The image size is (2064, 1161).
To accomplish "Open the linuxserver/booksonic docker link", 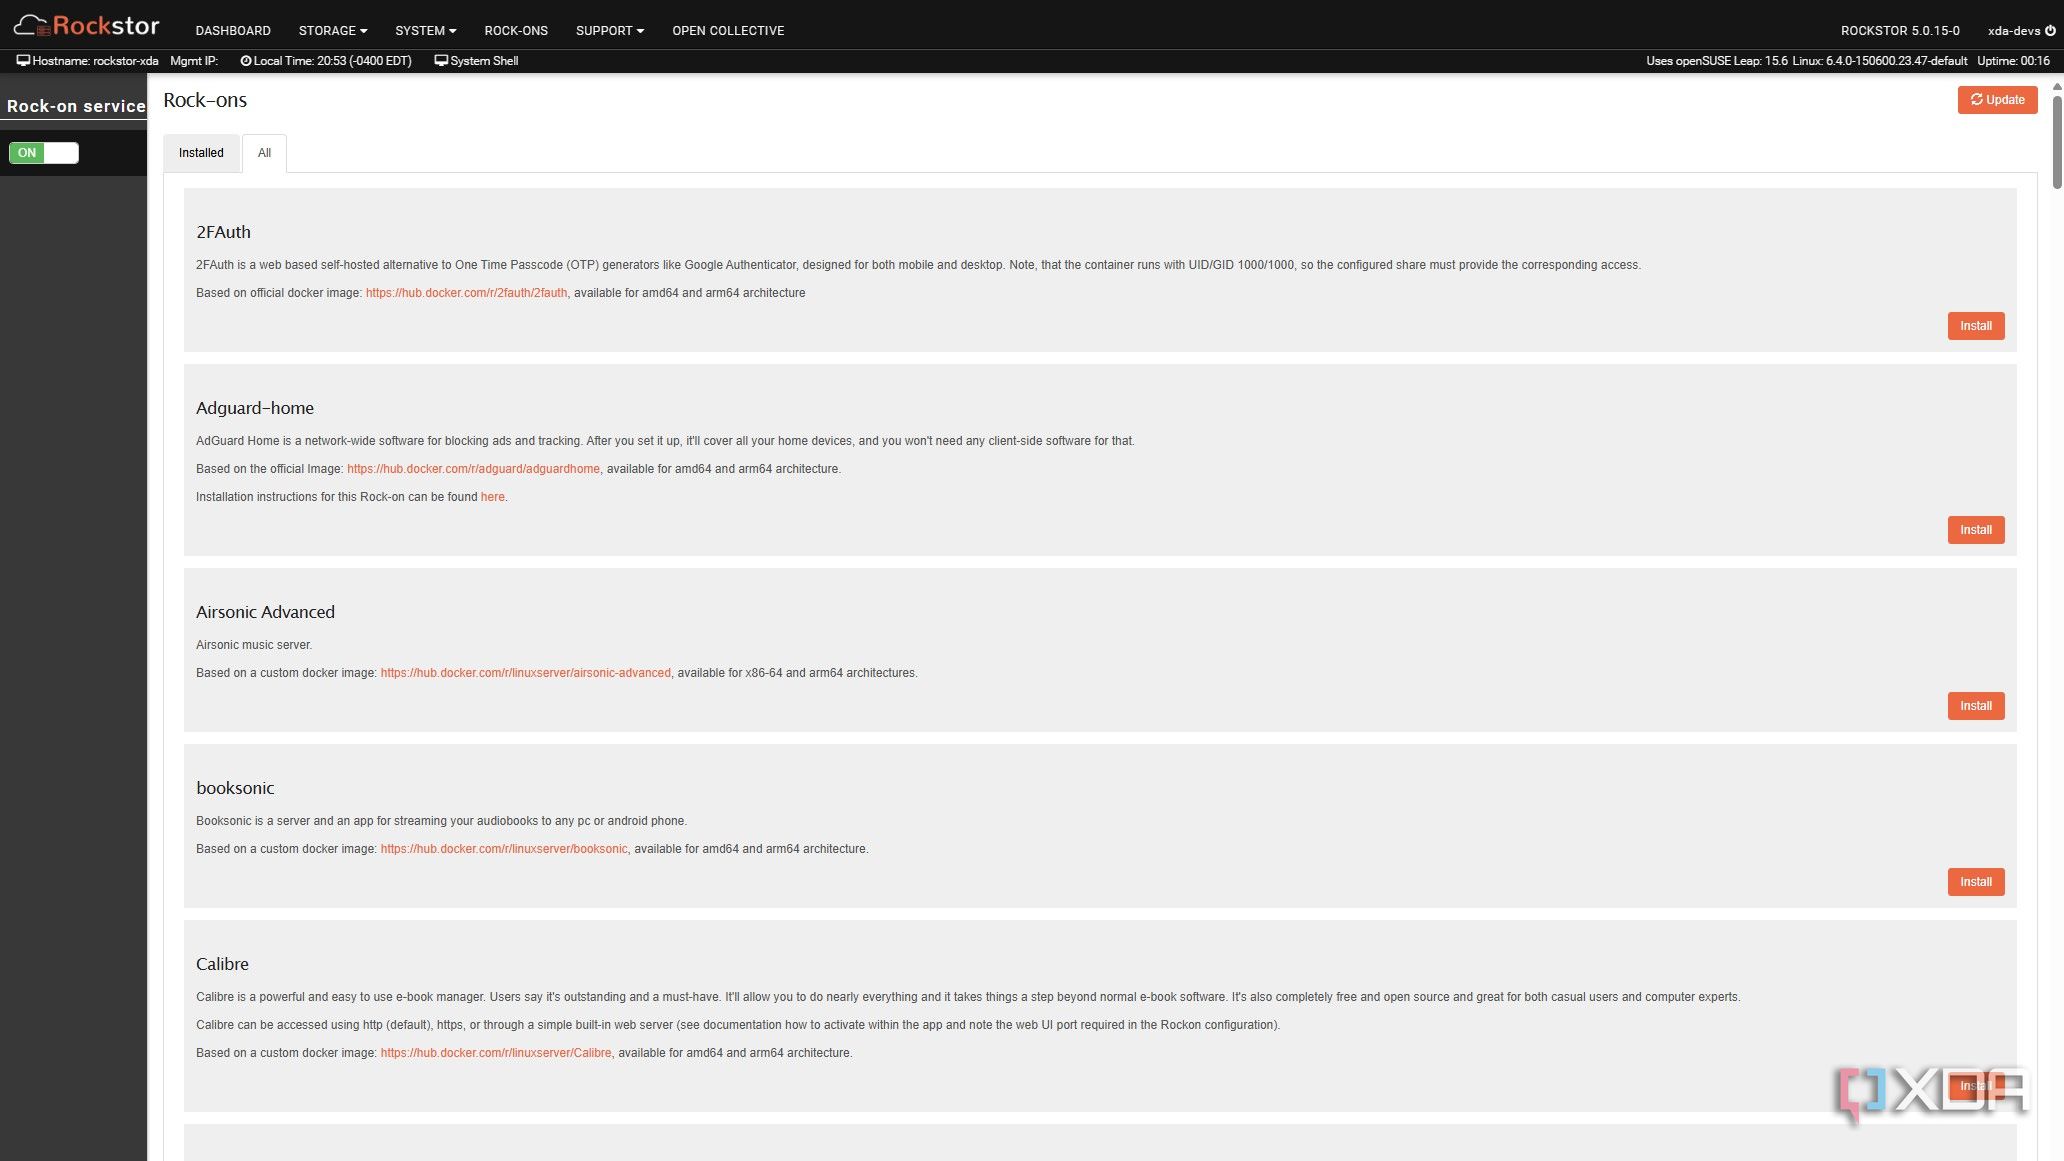I will tap(504, 849).
